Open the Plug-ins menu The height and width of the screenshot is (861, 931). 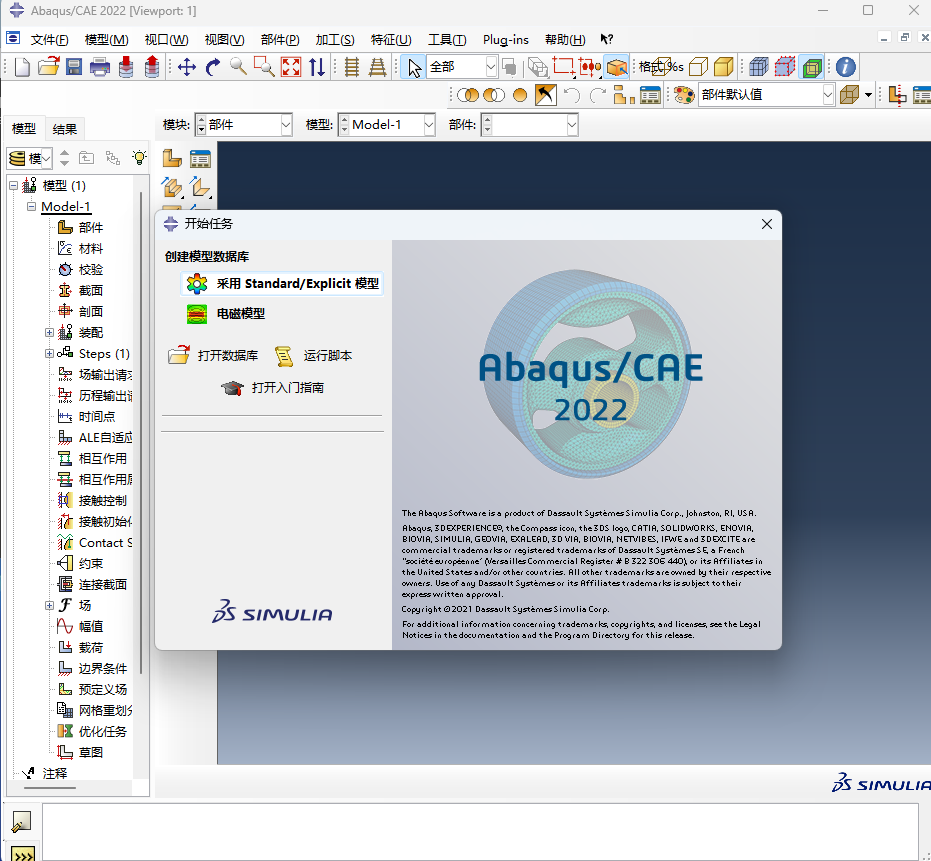[506, 40]
